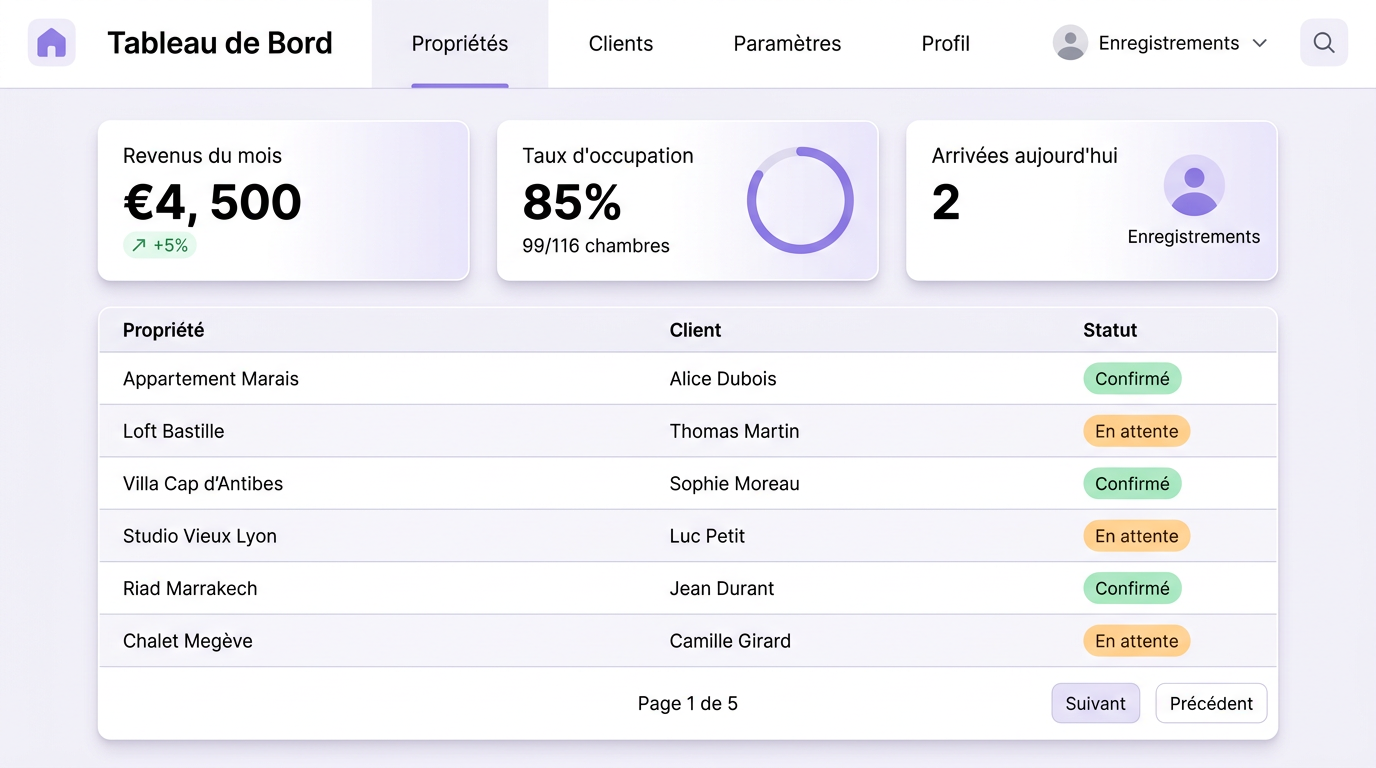Viewport: 1376px width, 768px height.
Task: Click the user avatar beside Enregistrements in header
Action: pyautogui.click(x=1070, y=43)
